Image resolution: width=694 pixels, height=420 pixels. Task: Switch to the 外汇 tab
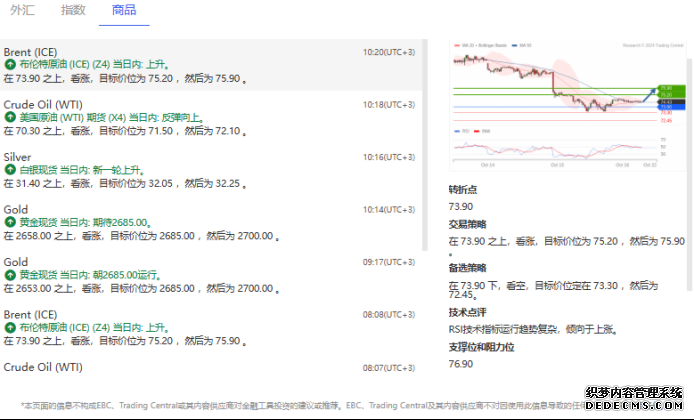coord(22,10)
